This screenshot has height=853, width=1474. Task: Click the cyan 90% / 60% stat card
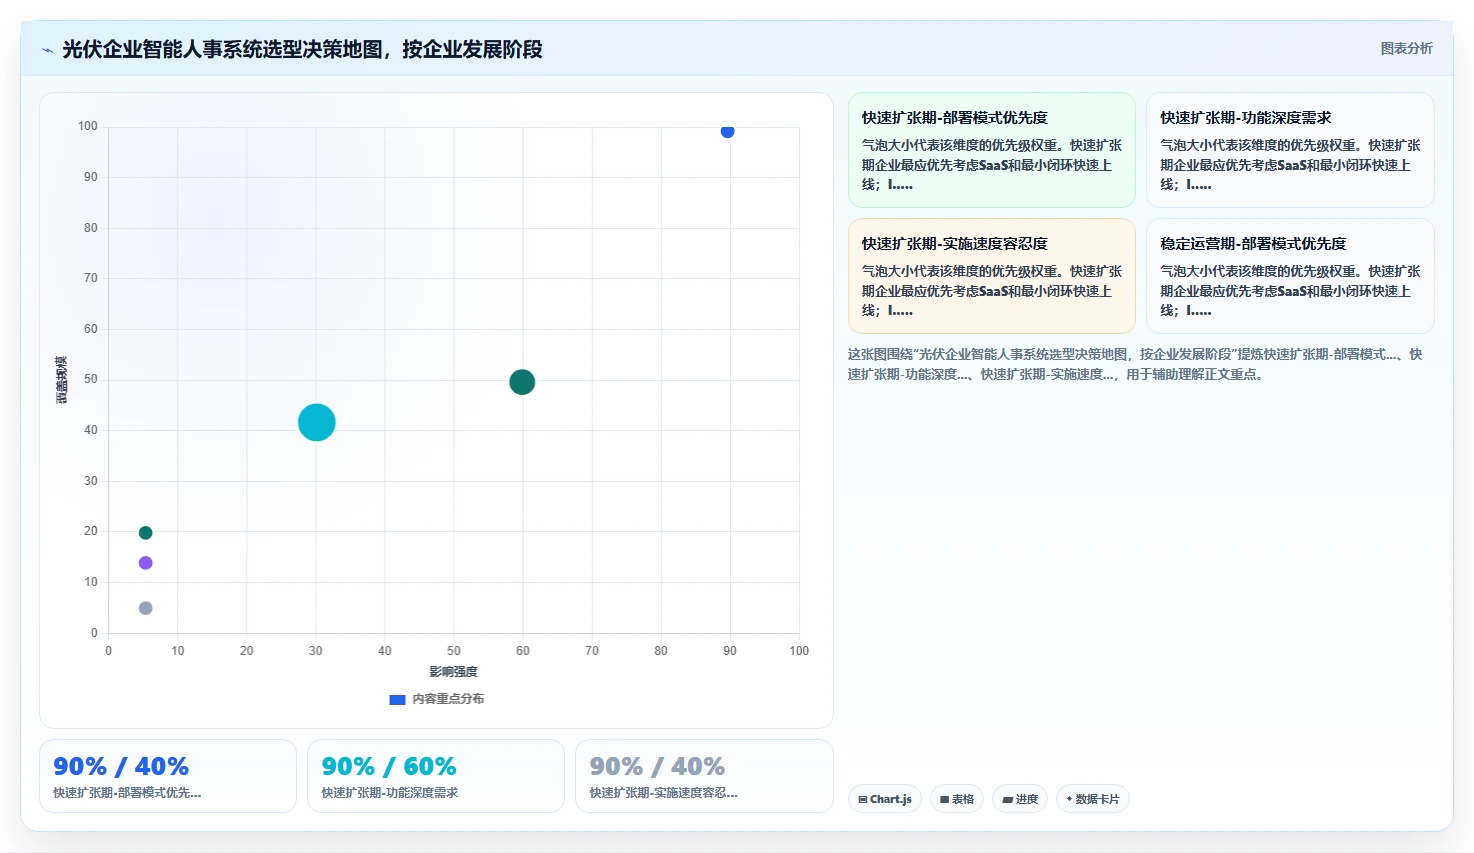tap(436, 776)
